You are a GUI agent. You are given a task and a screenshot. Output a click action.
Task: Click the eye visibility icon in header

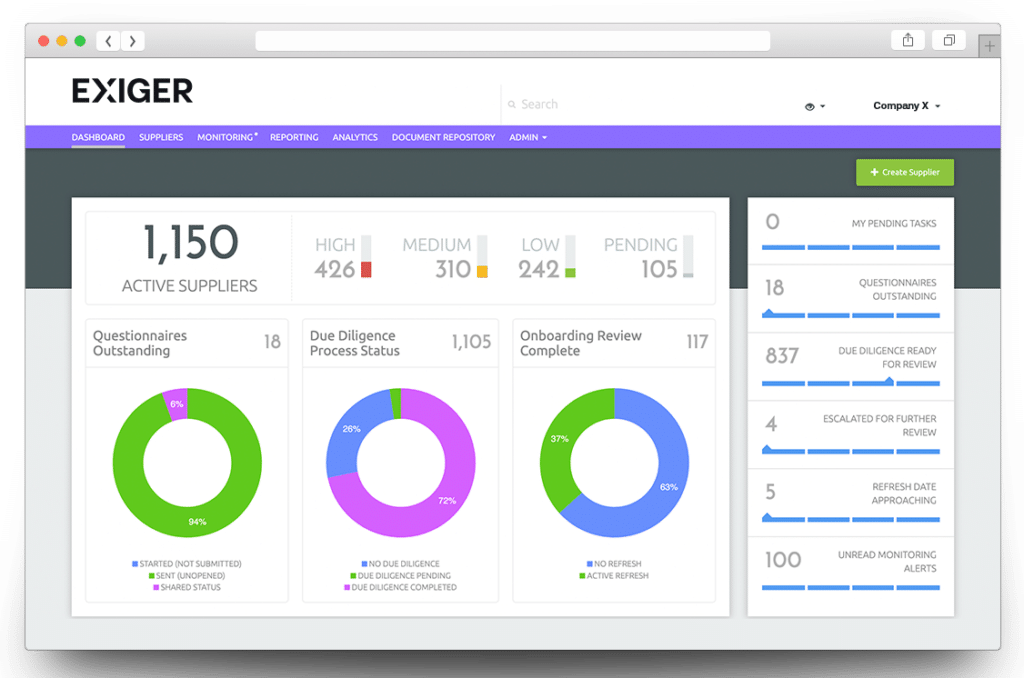pos(810,106)
